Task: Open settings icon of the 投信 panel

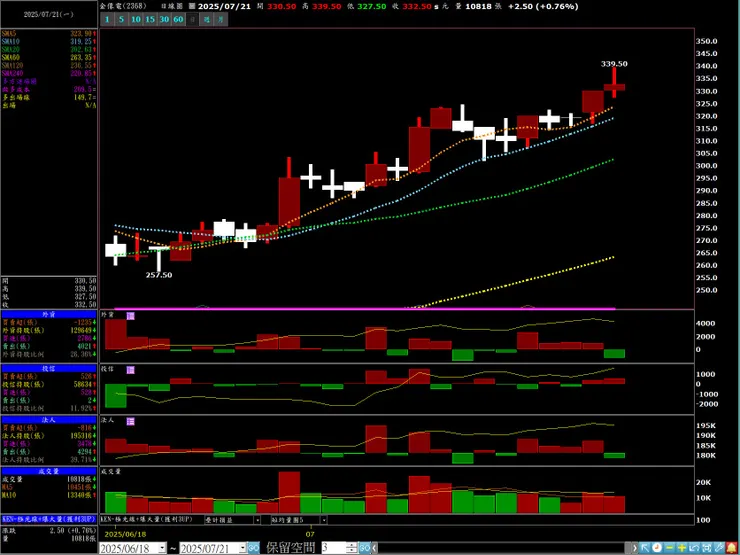Action: (x=131, y=370)
